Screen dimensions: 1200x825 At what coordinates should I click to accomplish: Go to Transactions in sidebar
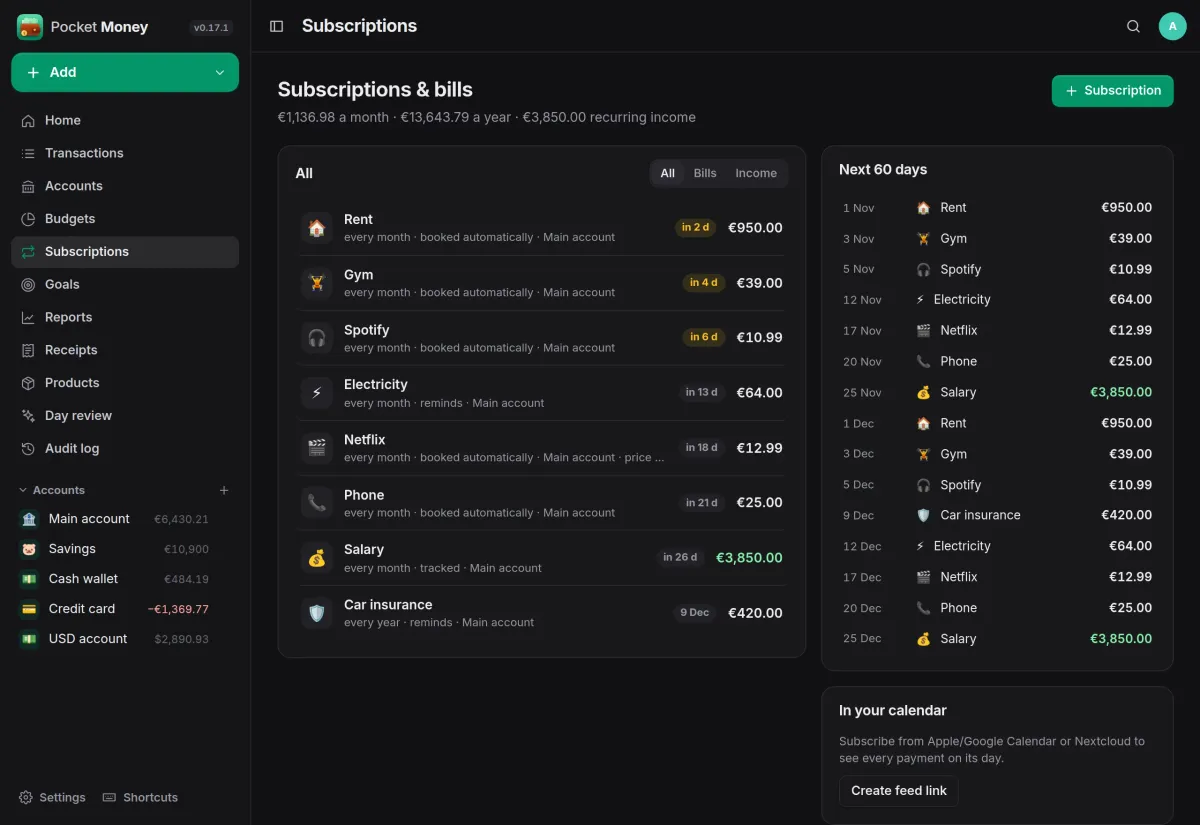coord(125,153)
